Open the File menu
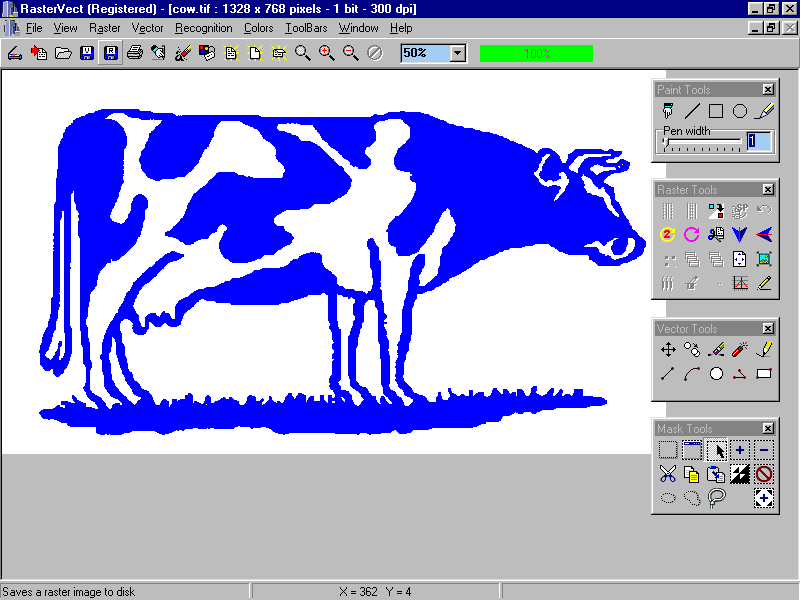 34,28
